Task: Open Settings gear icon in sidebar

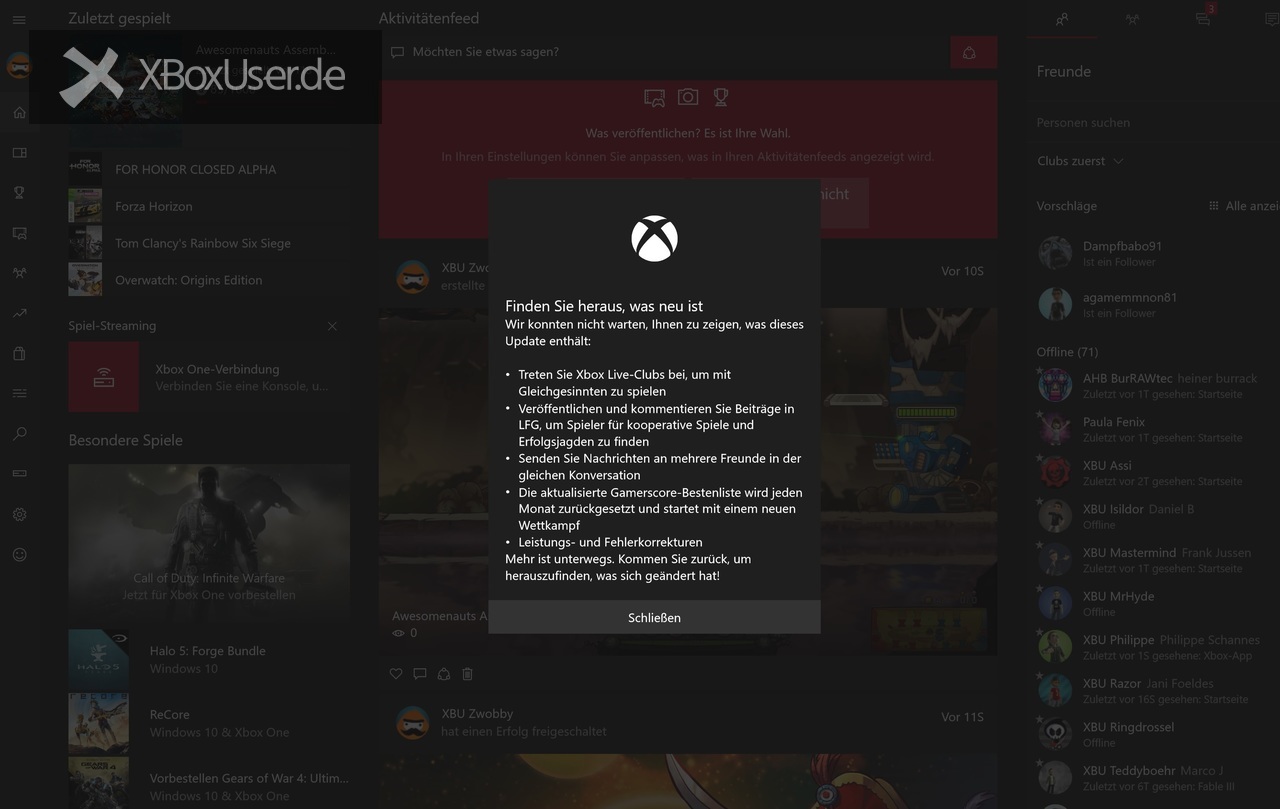Action: pyautogui.click(x=19, y=514)
